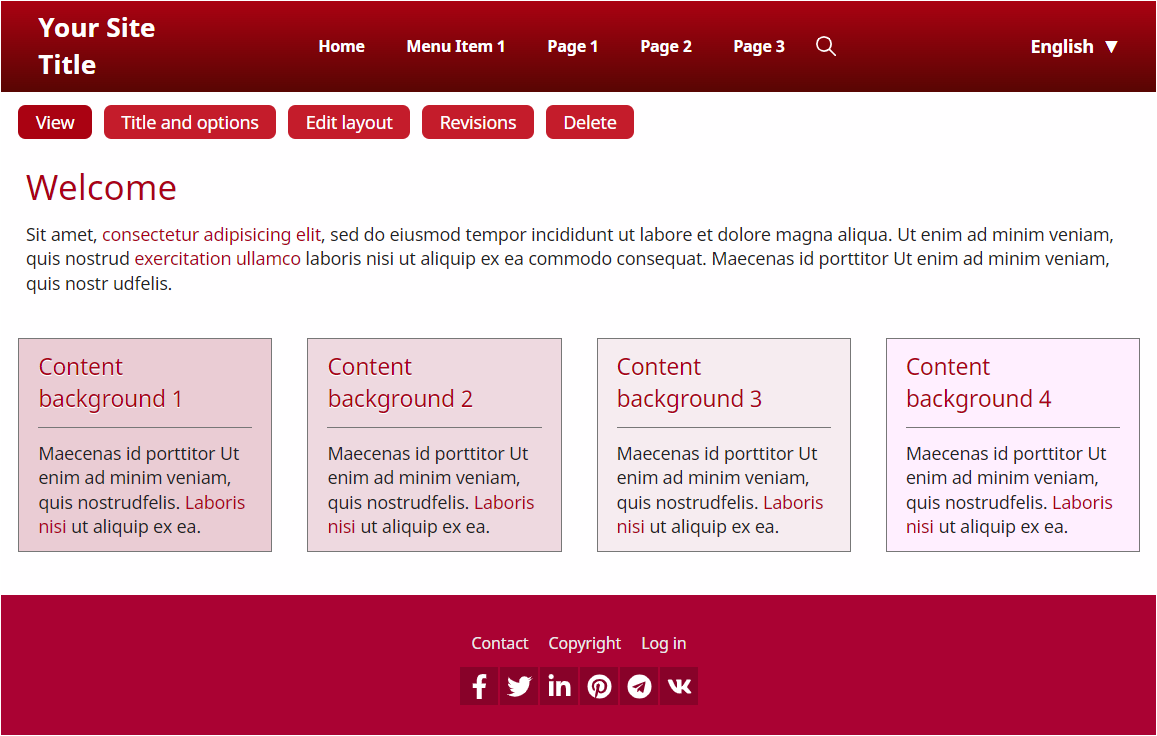The height and width of the screenshot is (736, 1157).
Task: Open the Copyright footer link
Action: tap(584, 643)
